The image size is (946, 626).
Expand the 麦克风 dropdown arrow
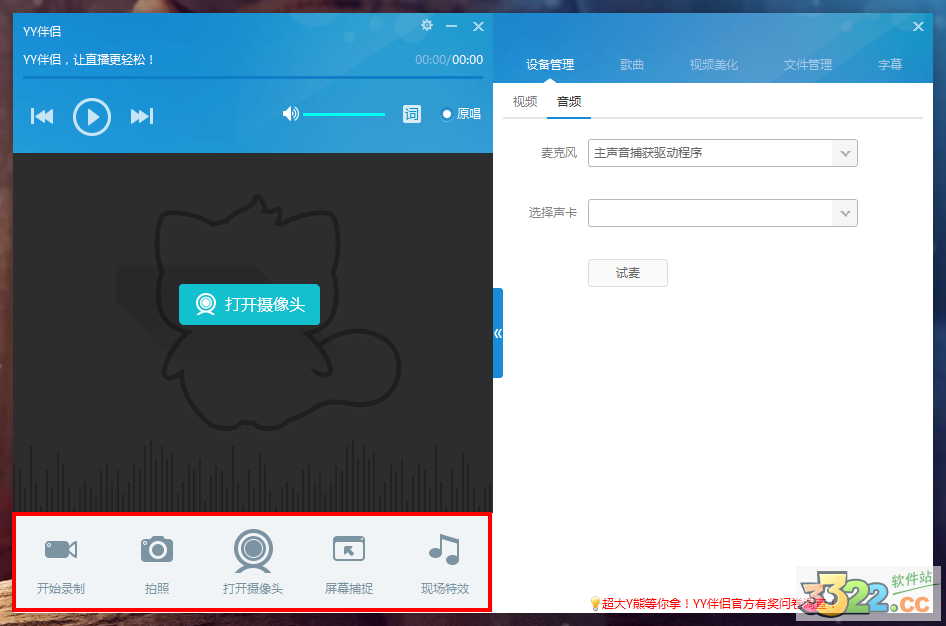tap(845, 153)
